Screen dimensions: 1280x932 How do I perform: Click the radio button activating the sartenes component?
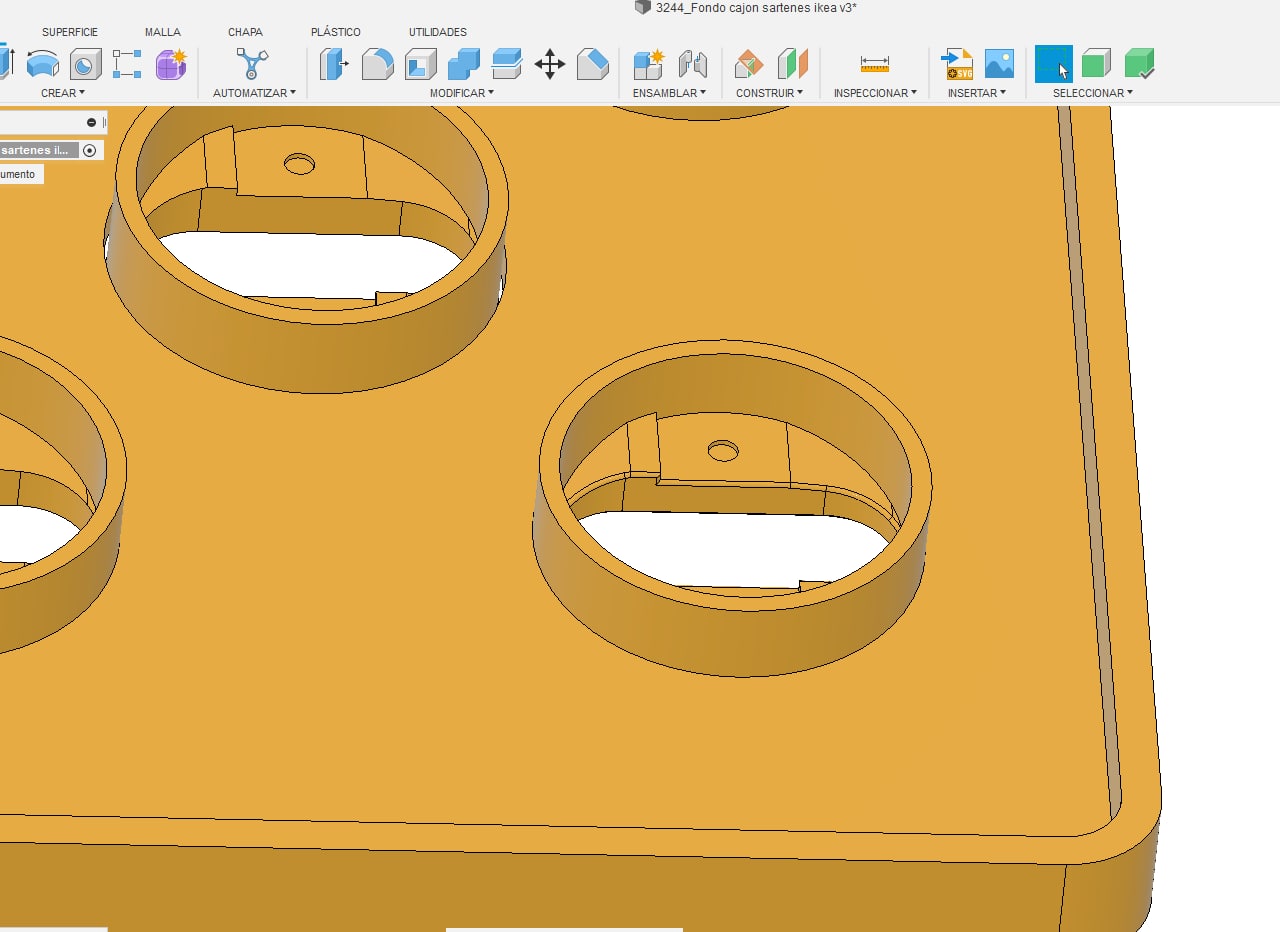[89, 150]
